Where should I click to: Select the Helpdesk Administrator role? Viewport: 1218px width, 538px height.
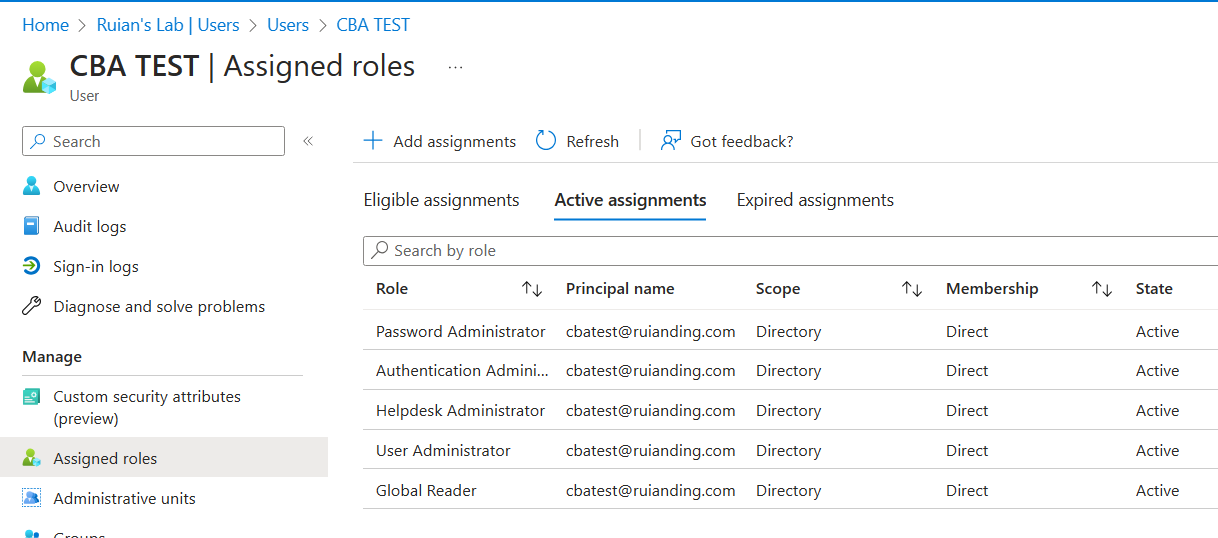coord(461,410)
